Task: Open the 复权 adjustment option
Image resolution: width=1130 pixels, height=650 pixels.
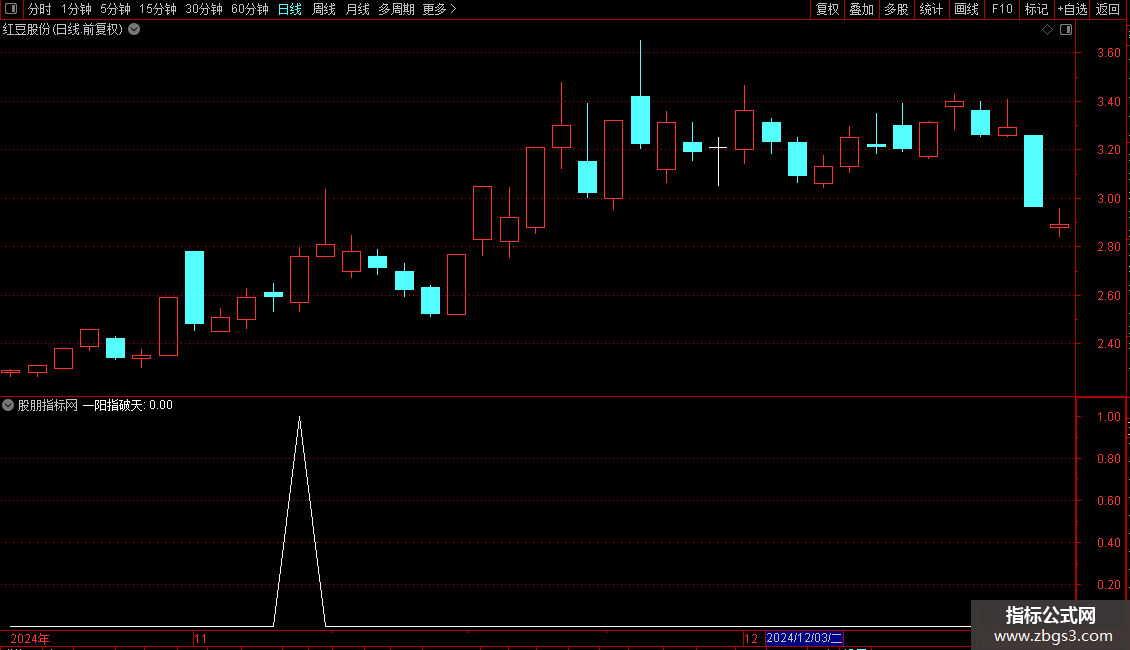Action: tap(827, 9)
